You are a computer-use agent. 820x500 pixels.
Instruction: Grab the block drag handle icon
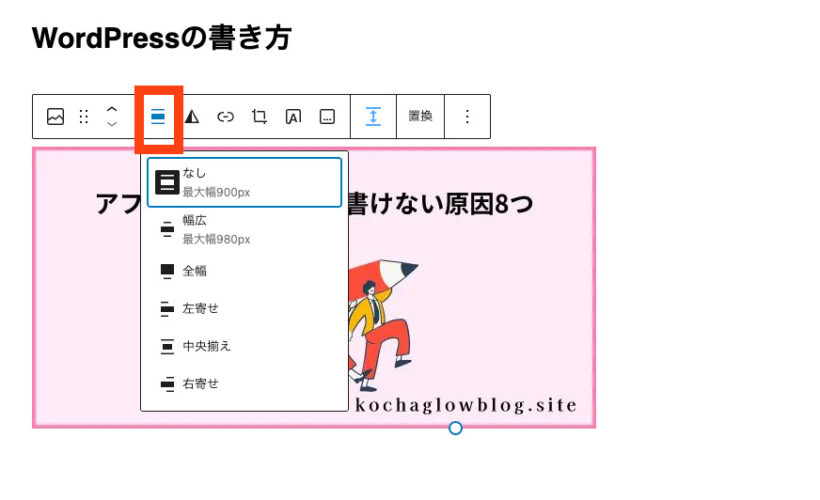pos(84,117)
